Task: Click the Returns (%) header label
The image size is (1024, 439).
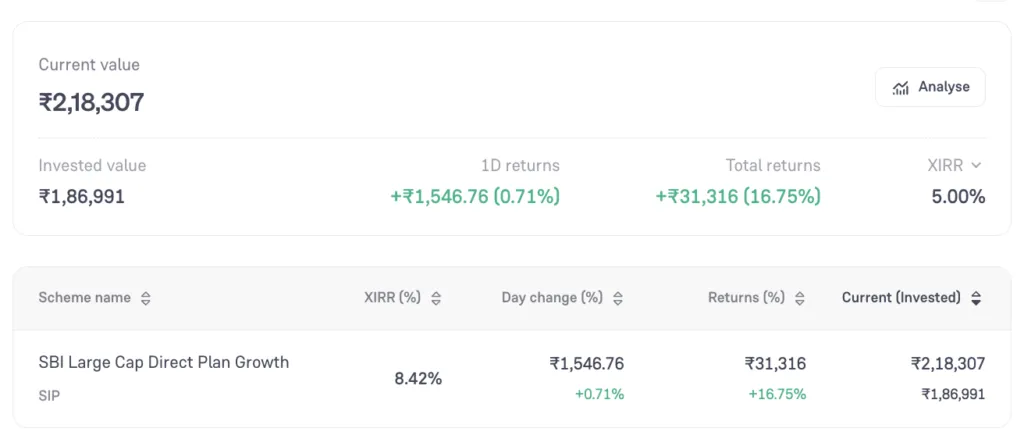Action: 746,298
